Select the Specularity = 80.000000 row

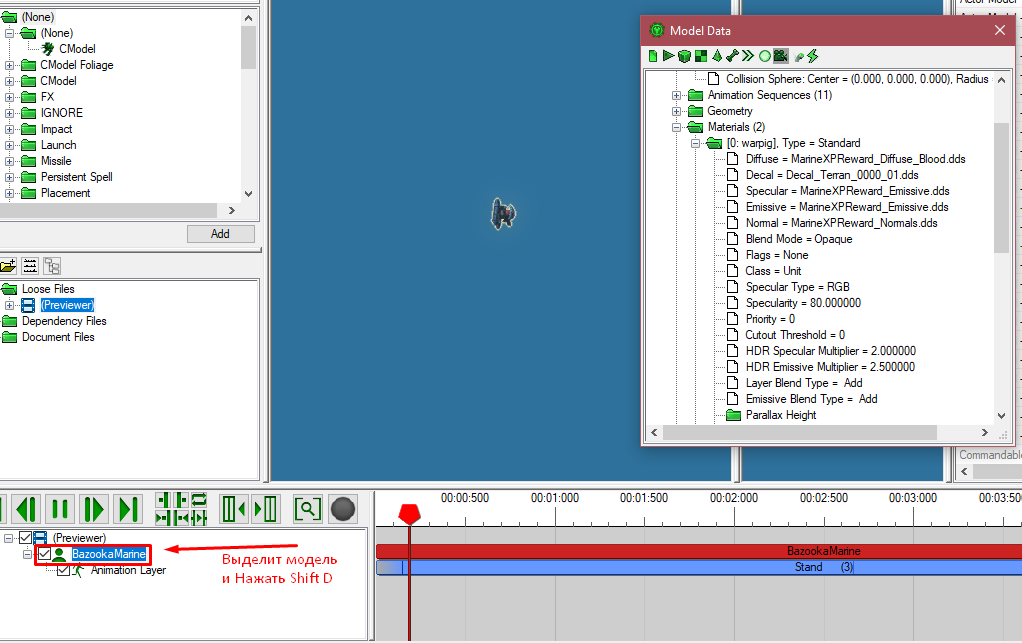click(x=803, y=303)
